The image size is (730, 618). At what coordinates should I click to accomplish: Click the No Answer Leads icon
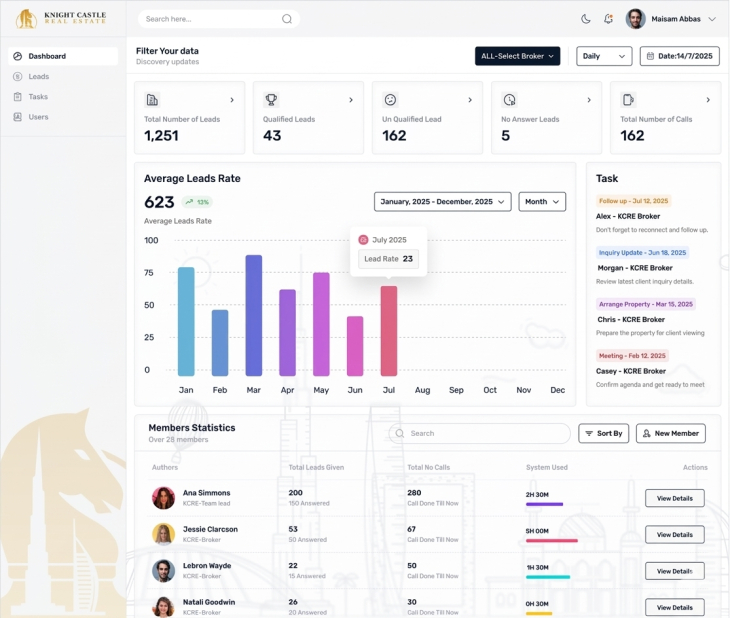pos(509,100)
